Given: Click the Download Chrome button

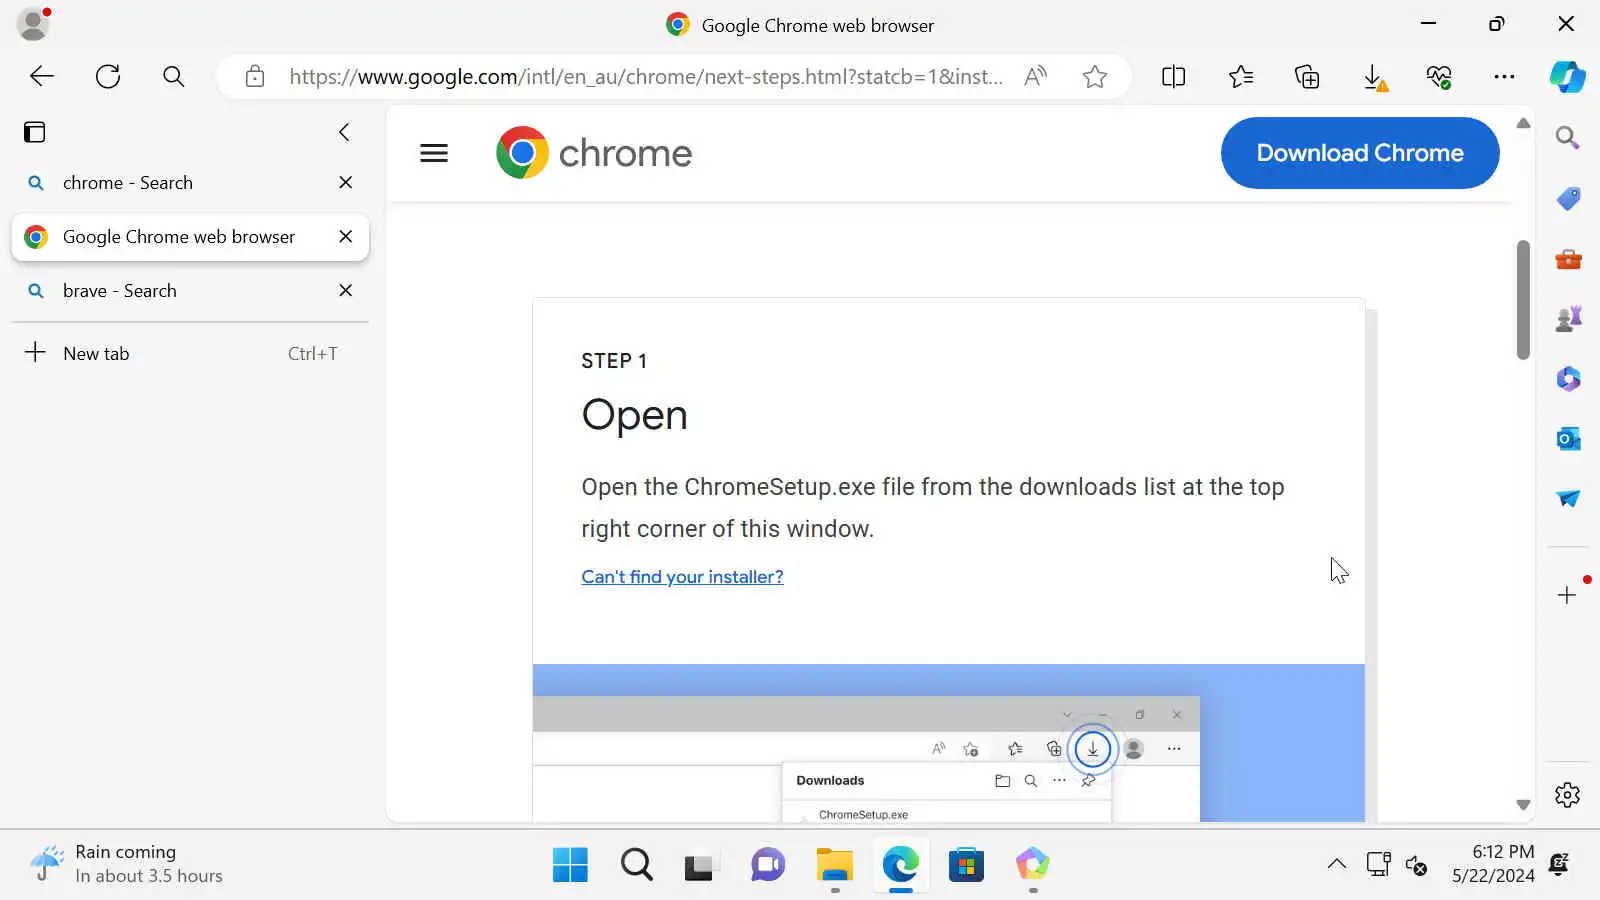Looking at the screenshot, I should [1360, 153].
